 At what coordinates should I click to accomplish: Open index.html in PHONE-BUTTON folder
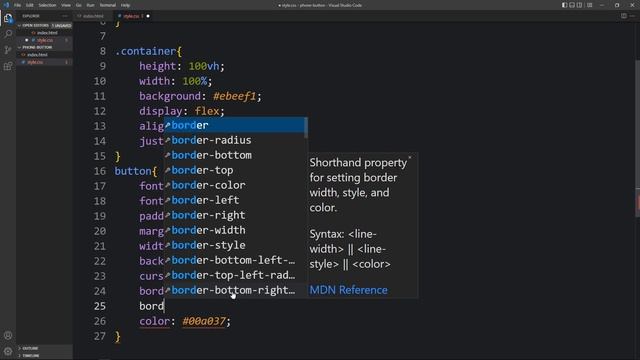click(44, 55)
